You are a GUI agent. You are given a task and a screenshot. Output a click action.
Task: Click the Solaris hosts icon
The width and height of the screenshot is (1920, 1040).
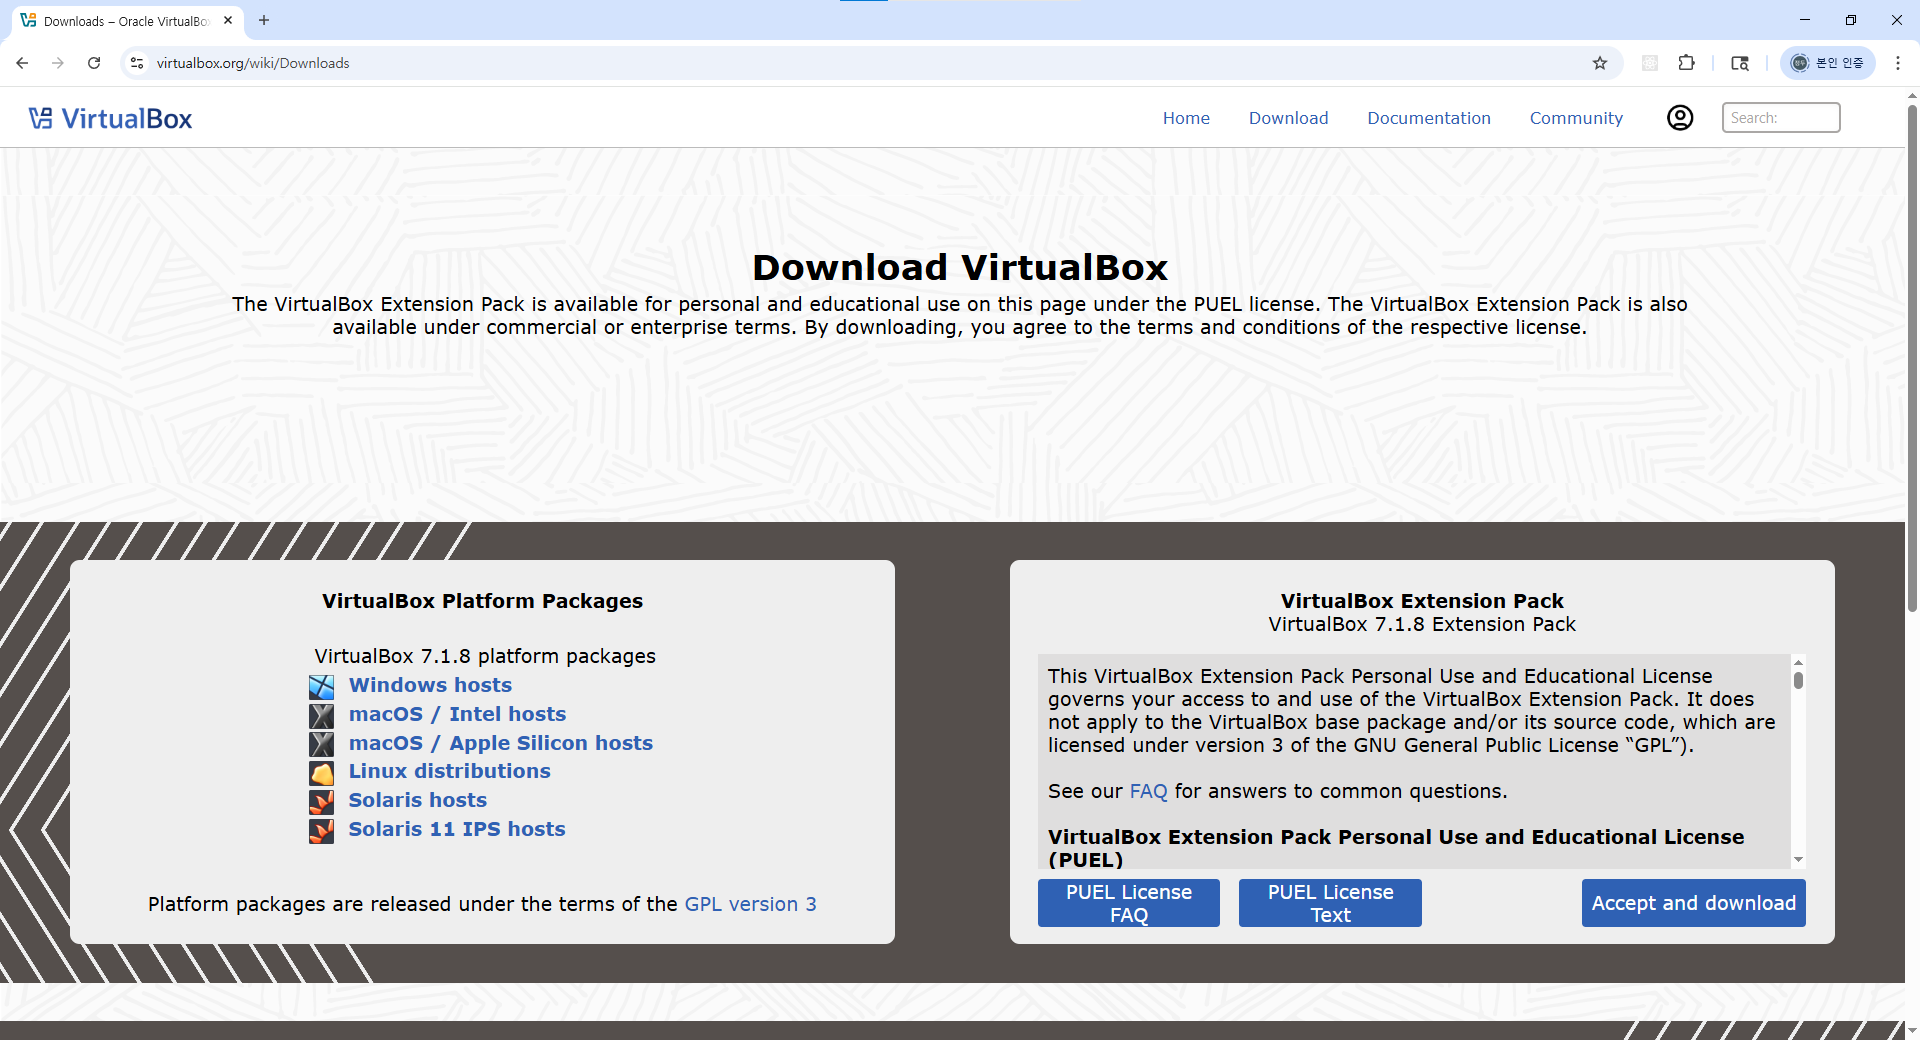click(x=321, y=802)
